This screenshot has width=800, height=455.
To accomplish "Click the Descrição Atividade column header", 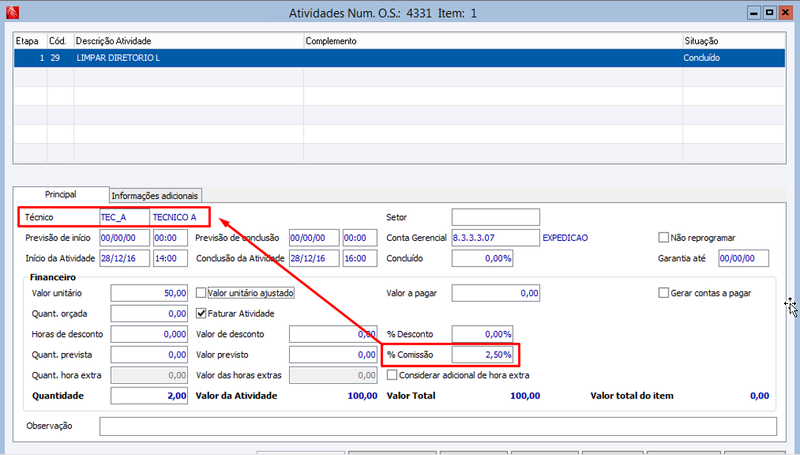I will coord(189,41).
